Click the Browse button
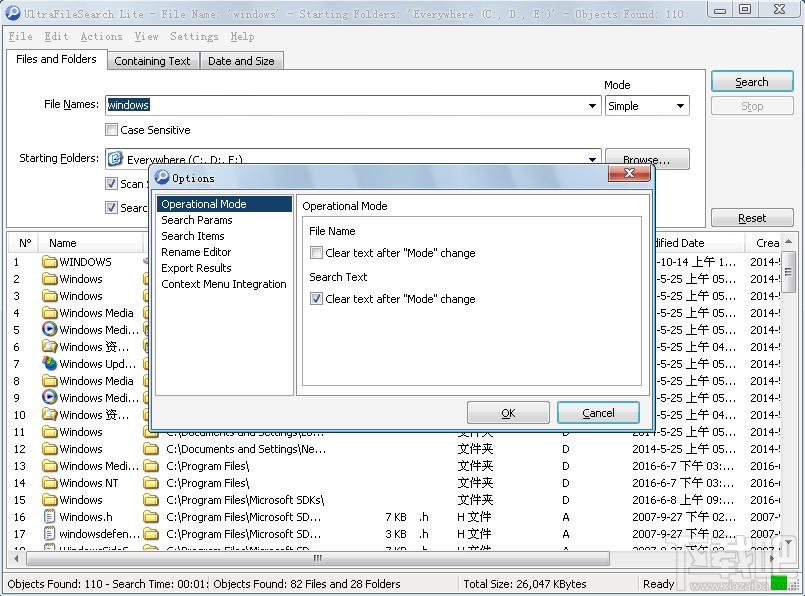 (x=647, y=159)
